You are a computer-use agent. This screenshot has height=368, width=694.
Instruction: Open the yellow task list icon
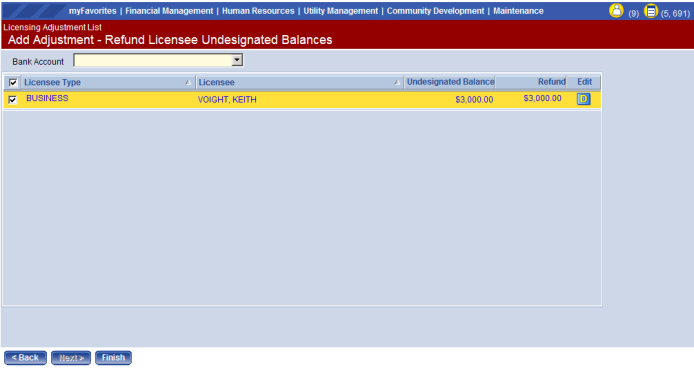[x=651, y=11]
